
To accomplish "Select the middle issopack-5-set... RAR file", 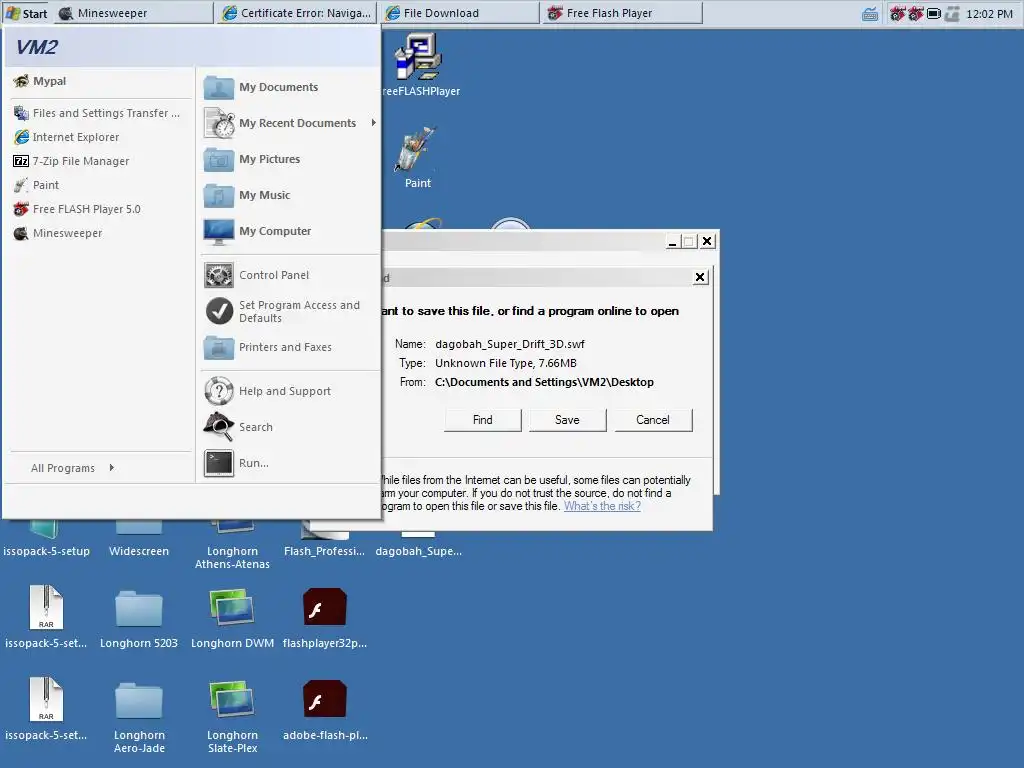I will click(46, 618).
